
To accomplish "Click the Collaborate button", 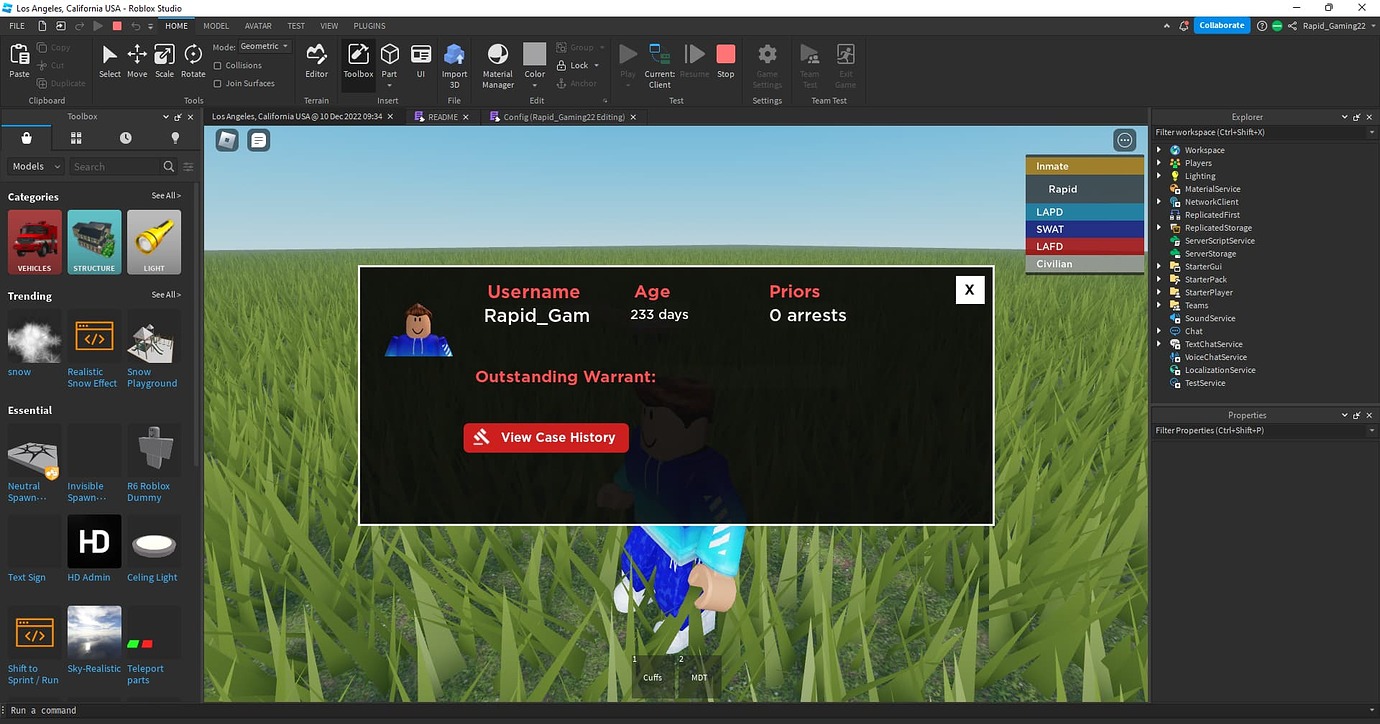I will click(x=1221, y=25).
